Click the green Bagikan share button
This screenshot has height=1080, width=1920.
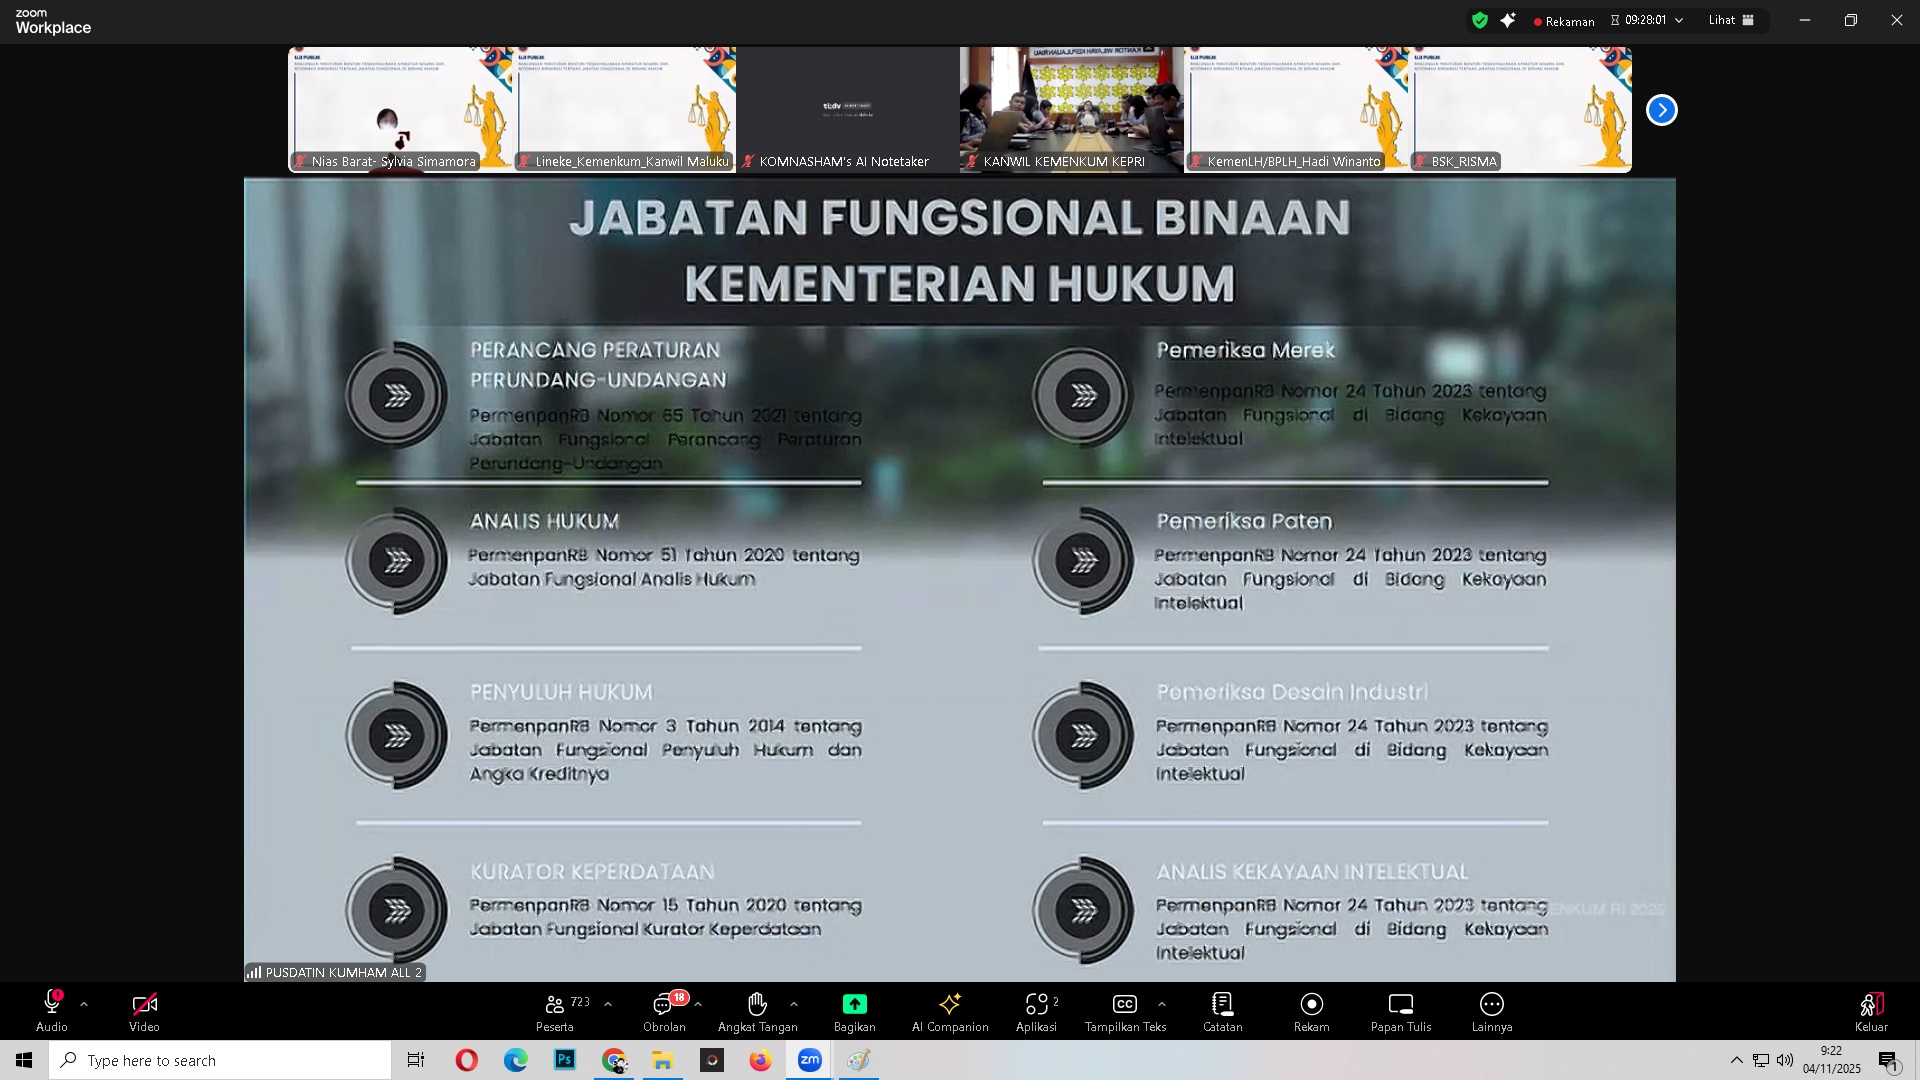point(854,1004)
